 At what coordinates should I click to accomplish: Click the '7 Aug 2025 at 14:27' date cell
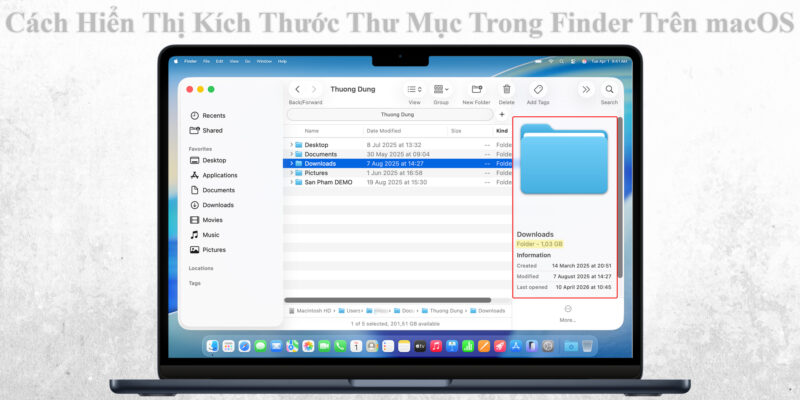click(x=395, y=164)
